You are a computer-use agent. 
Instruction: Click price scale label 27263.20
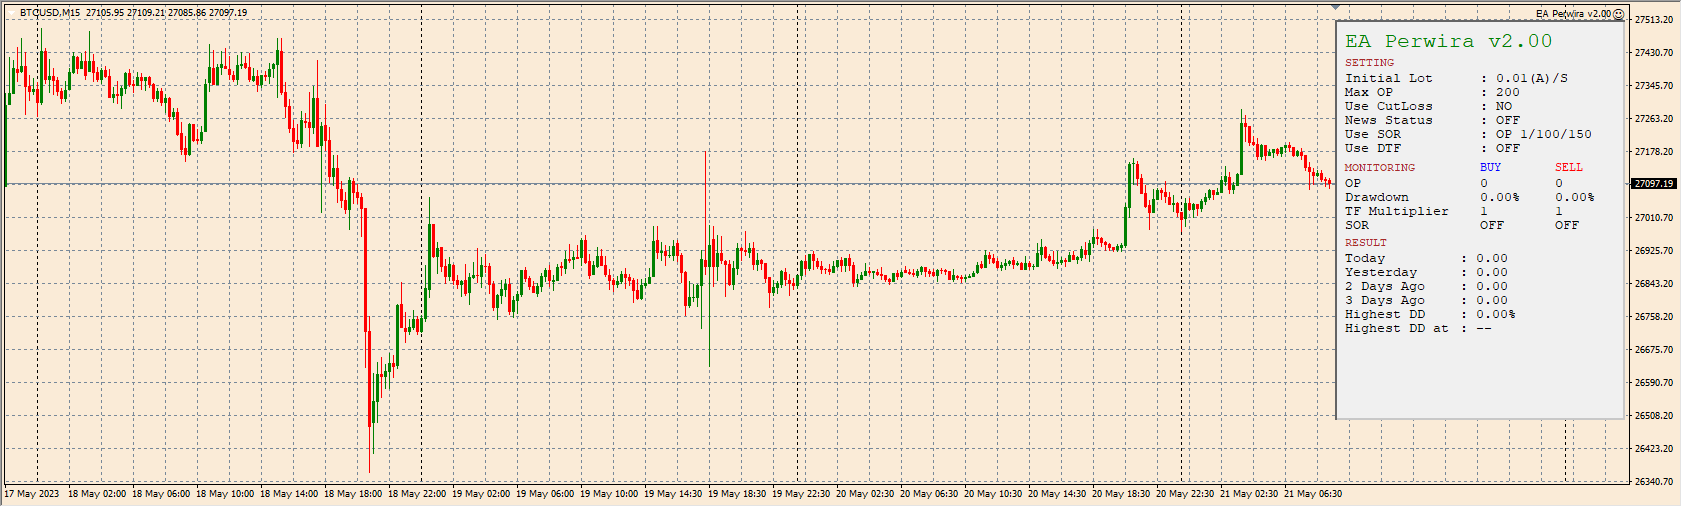[1654, 119]
